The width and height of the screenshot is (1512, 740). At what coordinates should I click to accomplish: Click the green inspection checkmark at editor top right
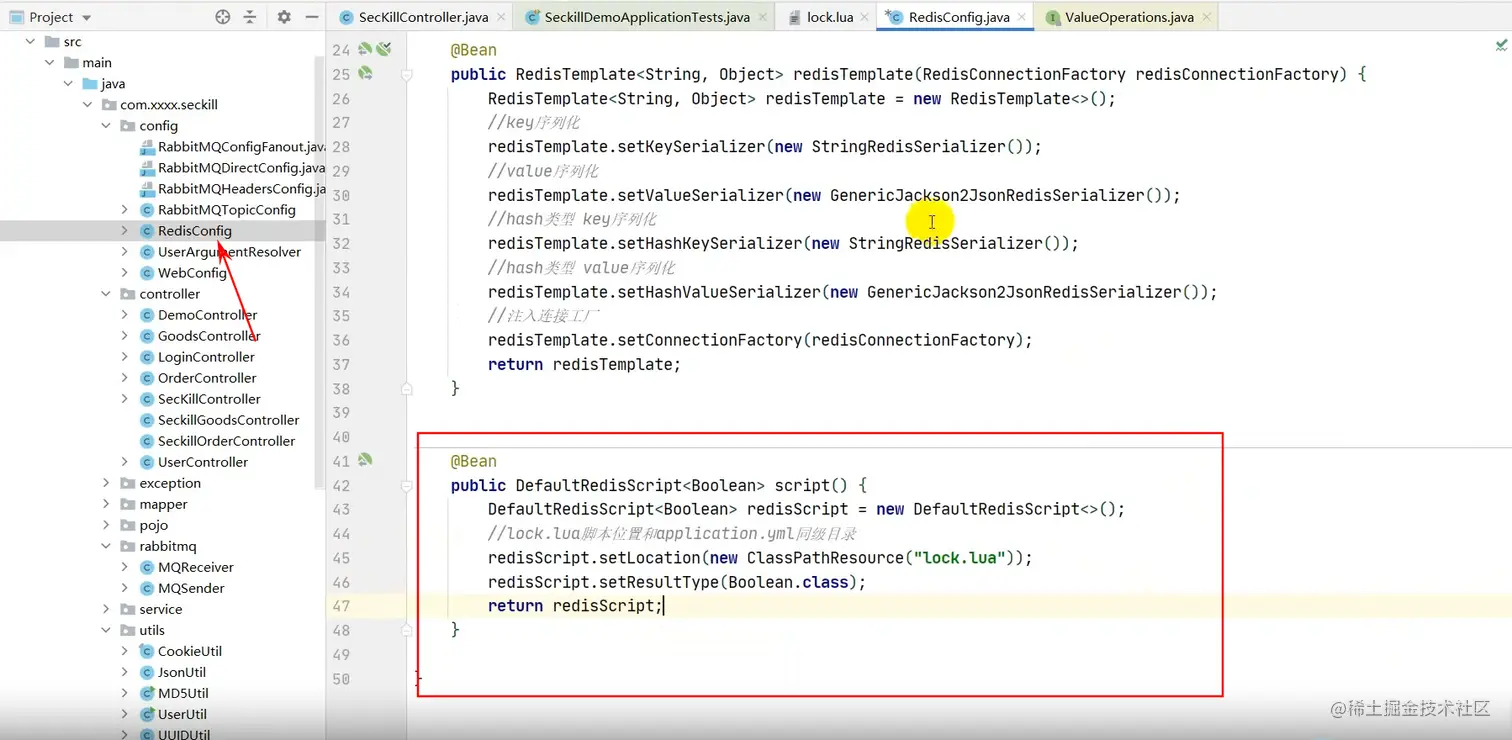(1501, 45)
